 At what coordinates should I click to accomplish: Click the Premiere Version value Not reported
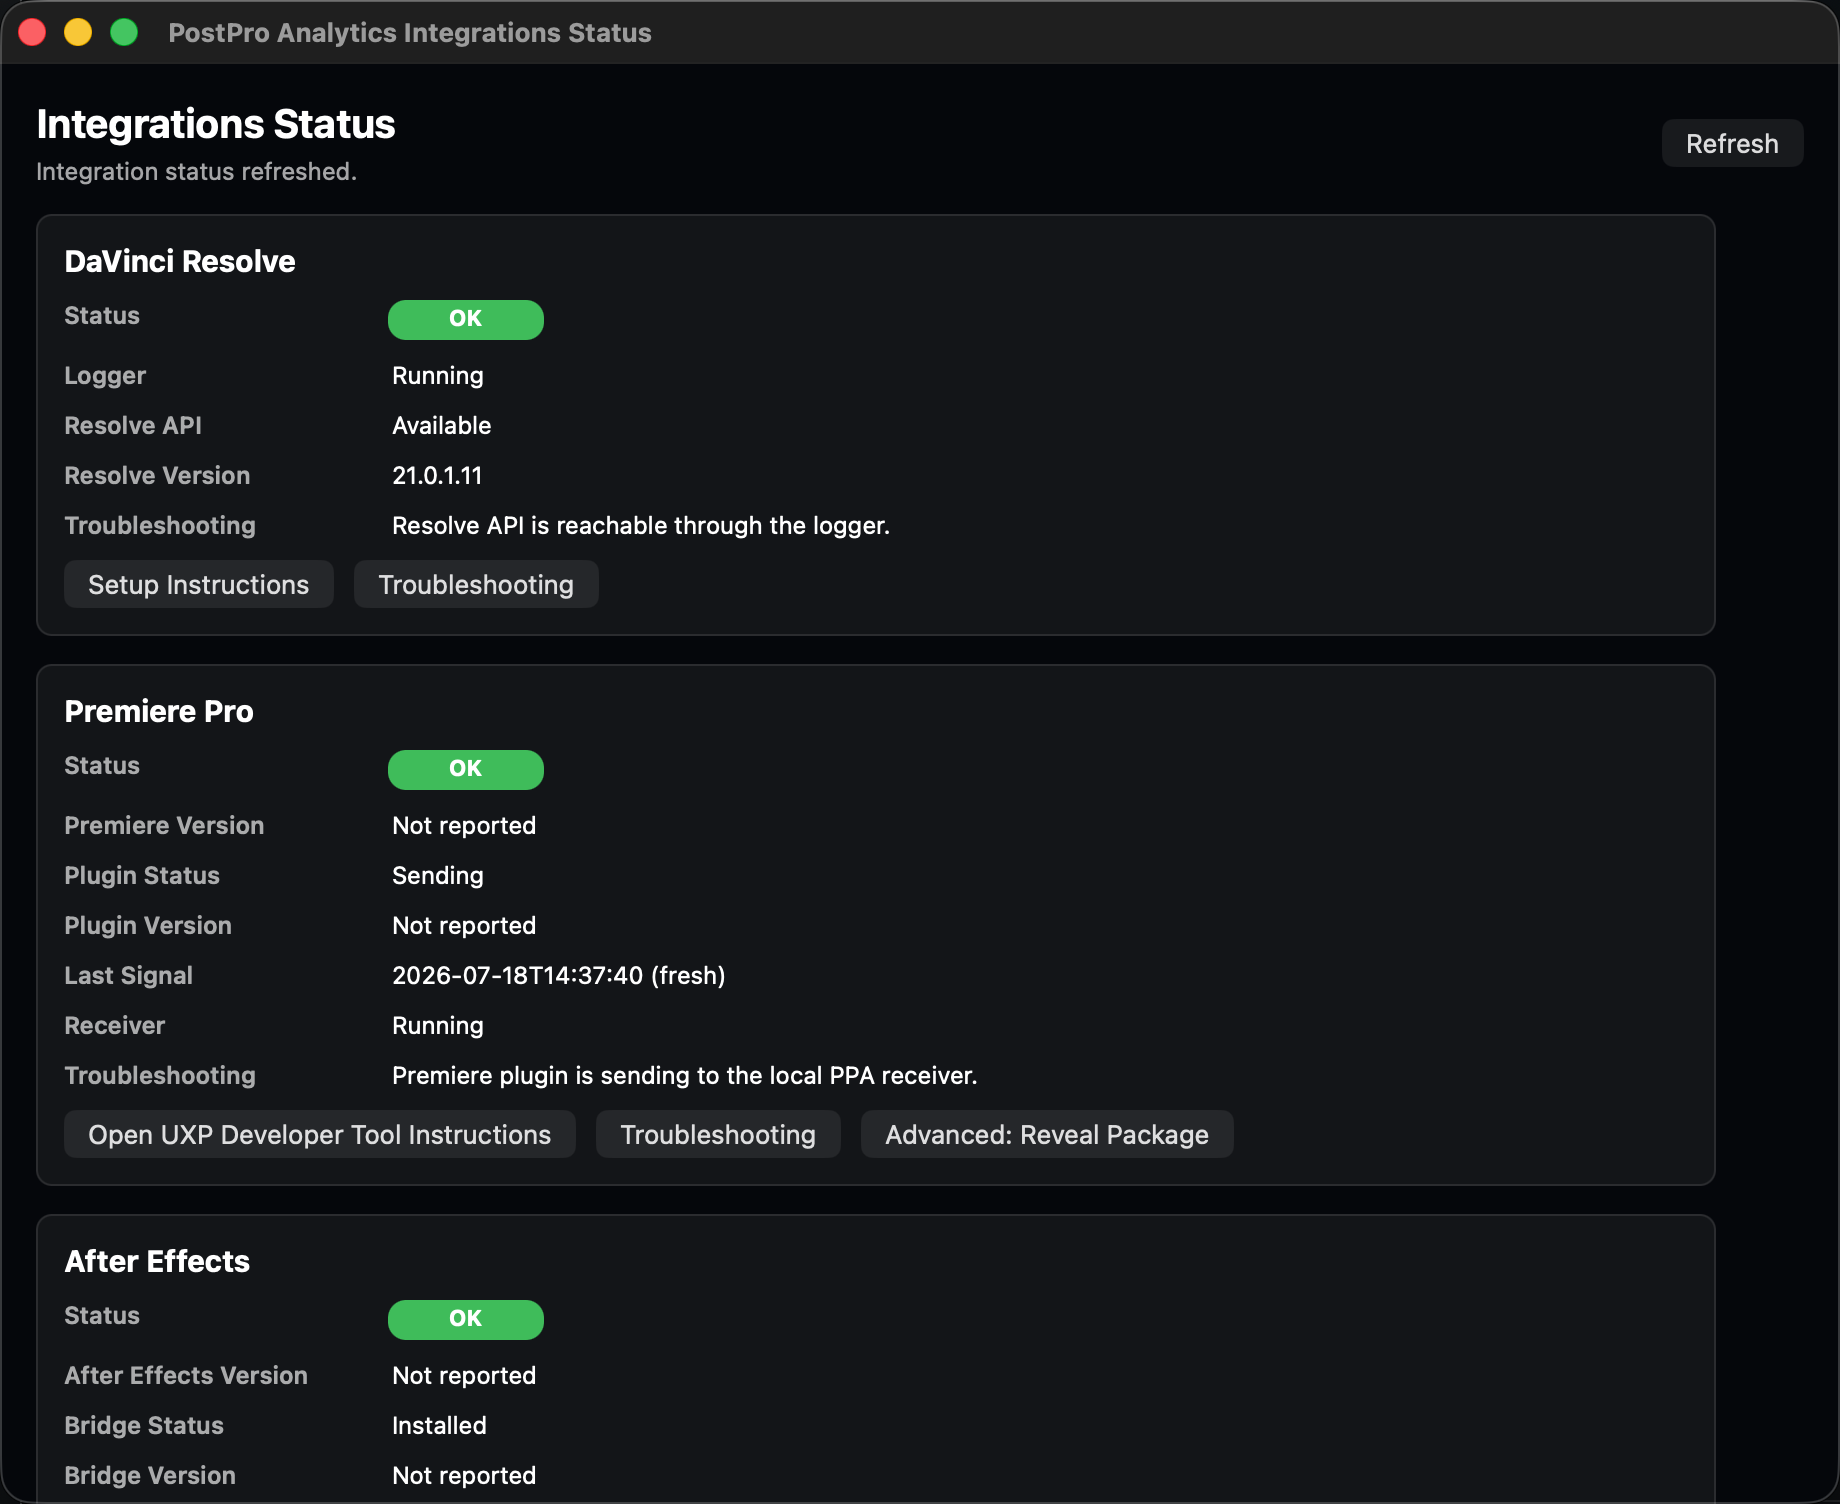(x=464, y=826)
